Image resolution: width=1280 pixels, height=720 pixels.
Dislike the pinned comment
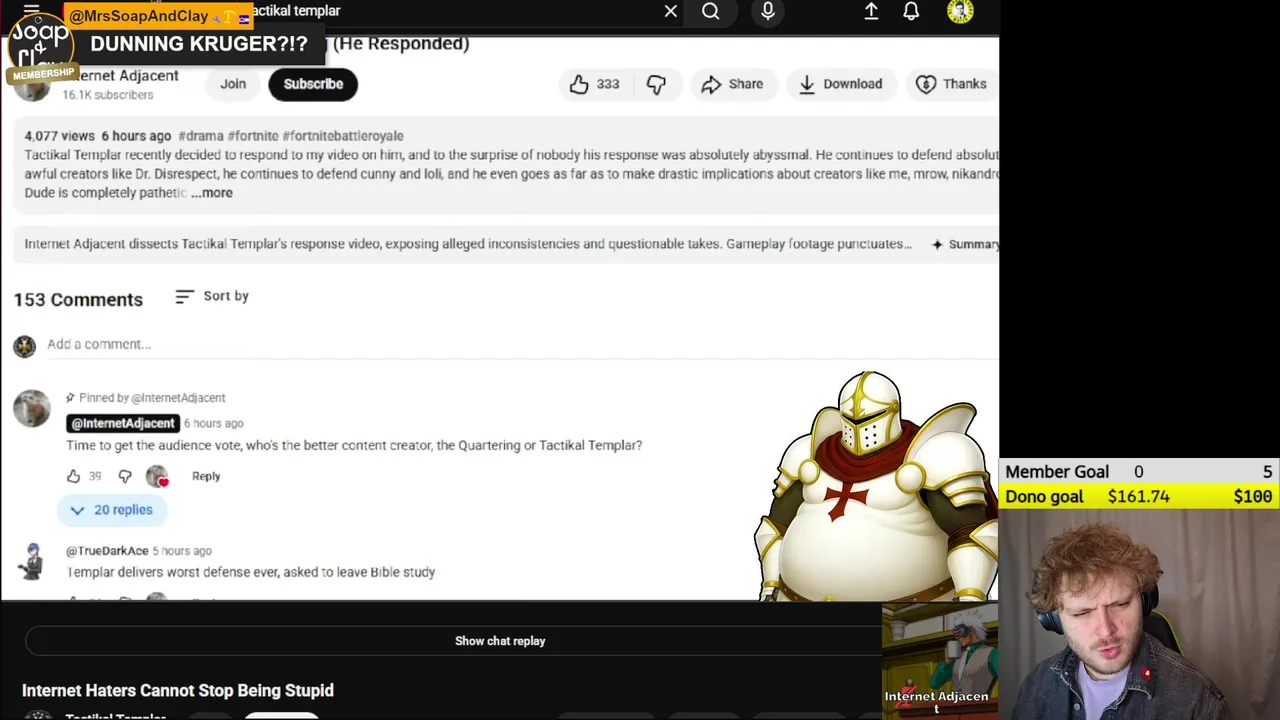click(x=125, y=476)
